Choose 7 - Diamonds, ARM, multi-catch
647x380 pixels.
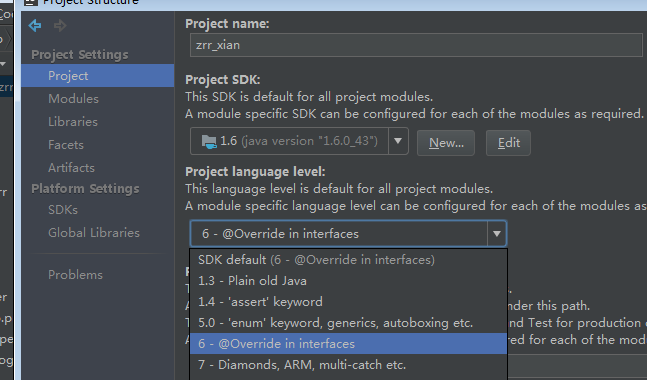tap(348, 365)
